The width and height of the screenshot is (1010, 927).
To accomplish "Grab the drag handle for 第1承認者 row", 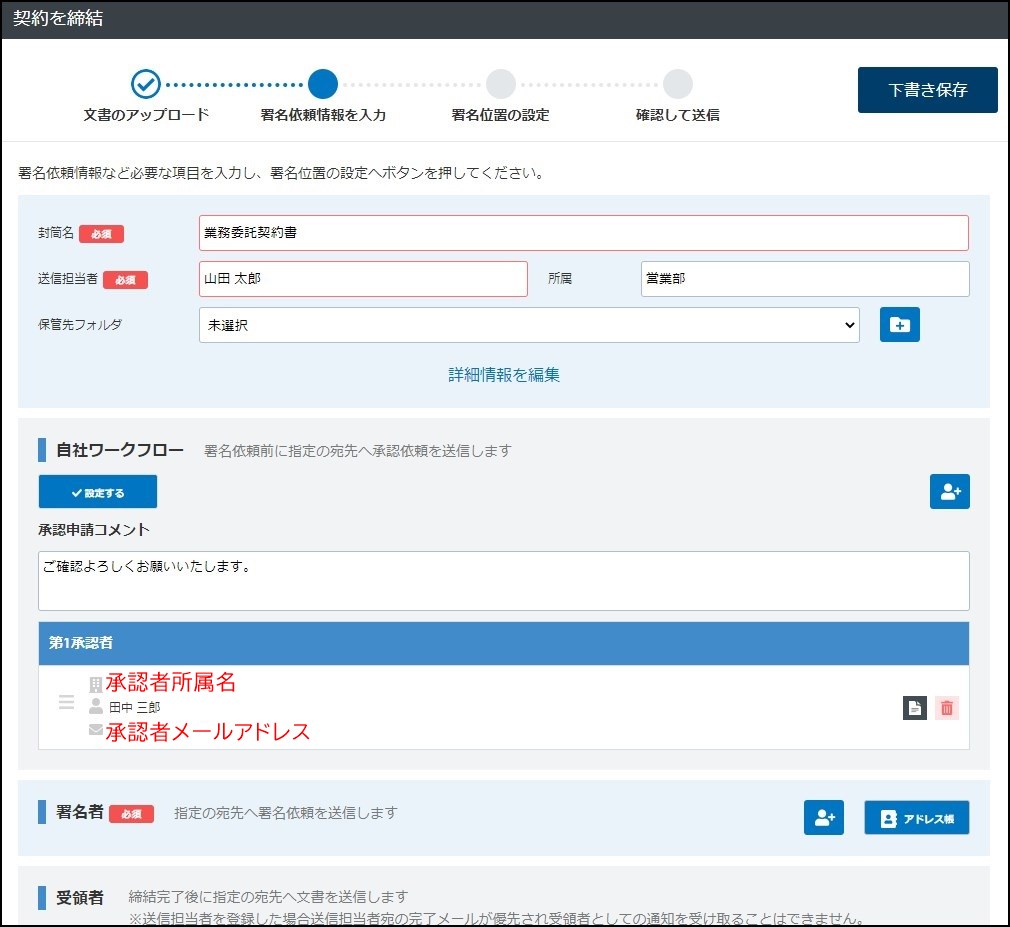I will 67,703.
